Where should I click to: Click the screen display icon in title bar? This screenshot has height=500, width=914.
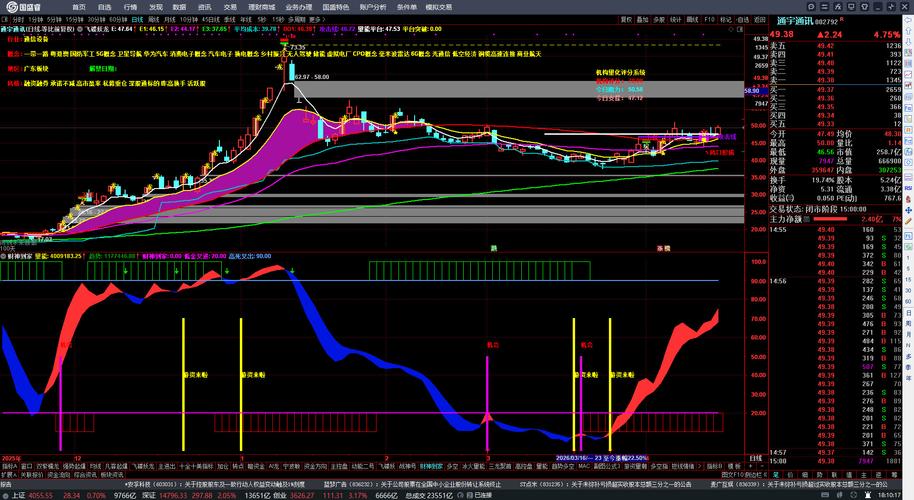851,6
